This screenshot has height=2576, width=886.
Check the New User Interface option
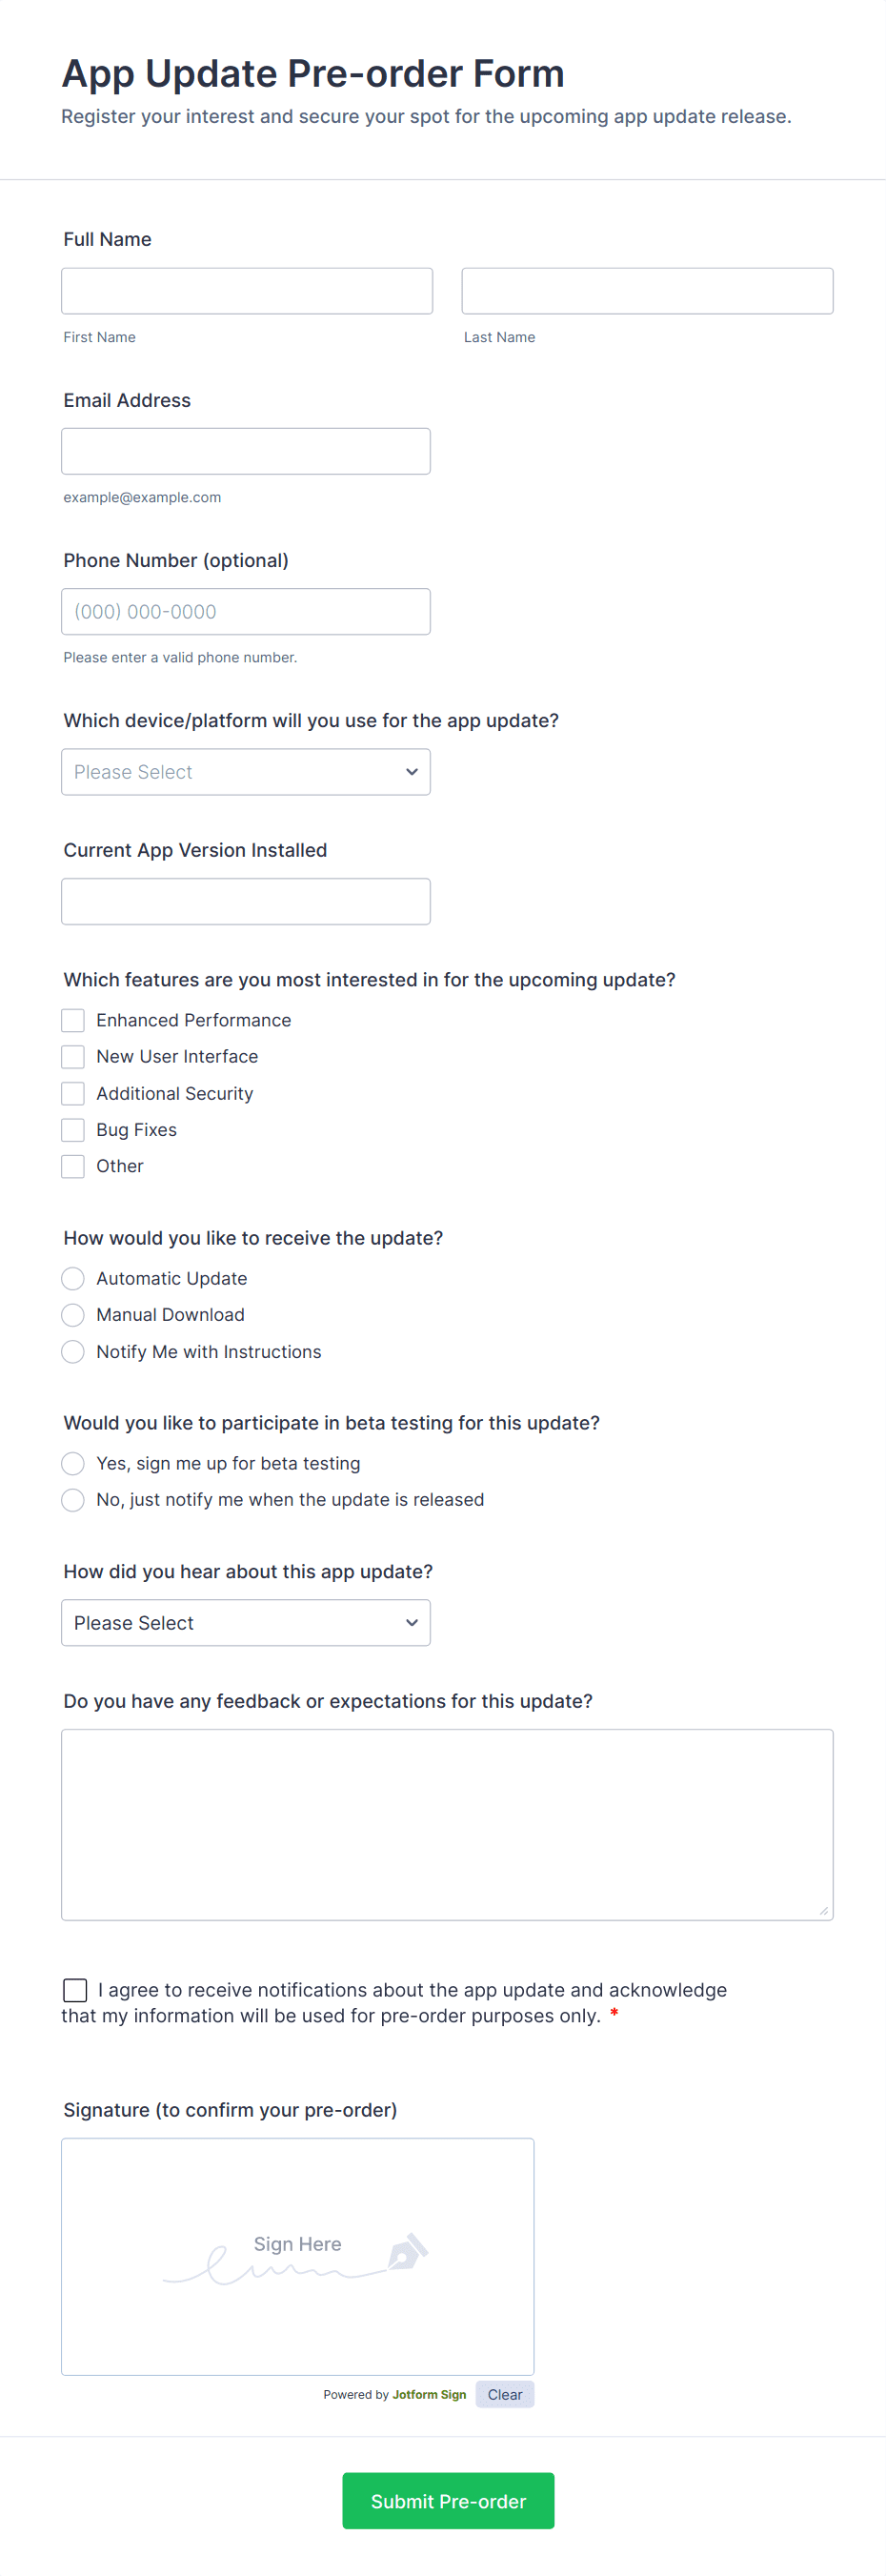[x=72, y=1056]
